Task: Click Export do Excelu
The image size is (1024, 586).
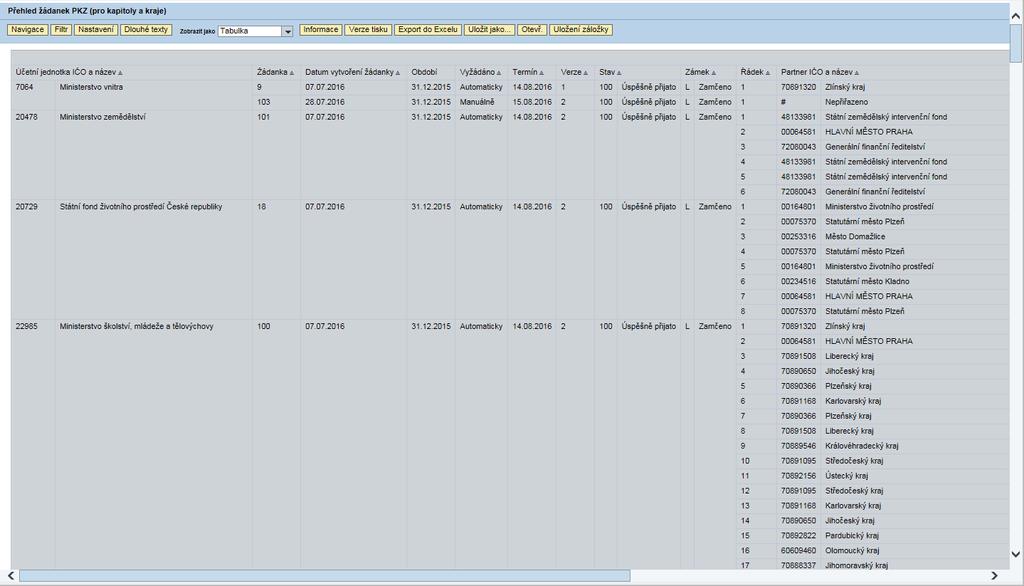Action: pyautogui.click(x=428, y=30)
